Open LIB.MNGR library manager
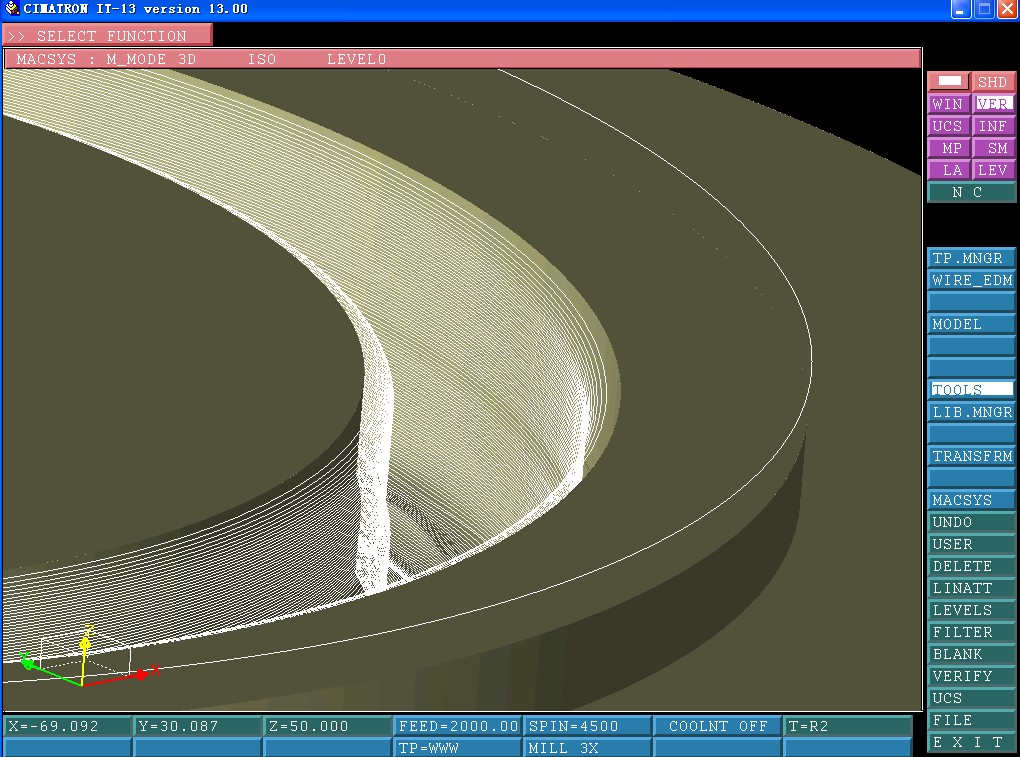 (x=971, y=412)
